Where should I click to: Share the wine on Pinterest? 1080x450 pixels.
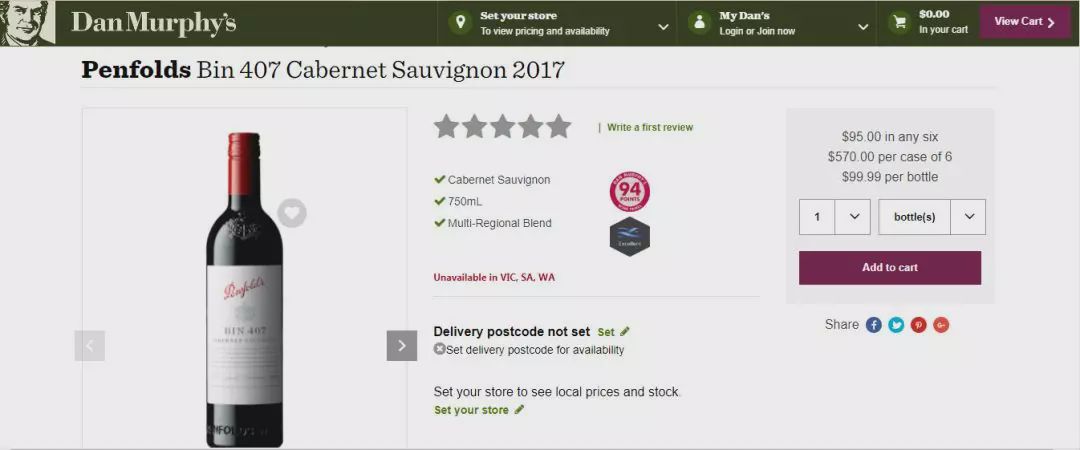point(919,325)
